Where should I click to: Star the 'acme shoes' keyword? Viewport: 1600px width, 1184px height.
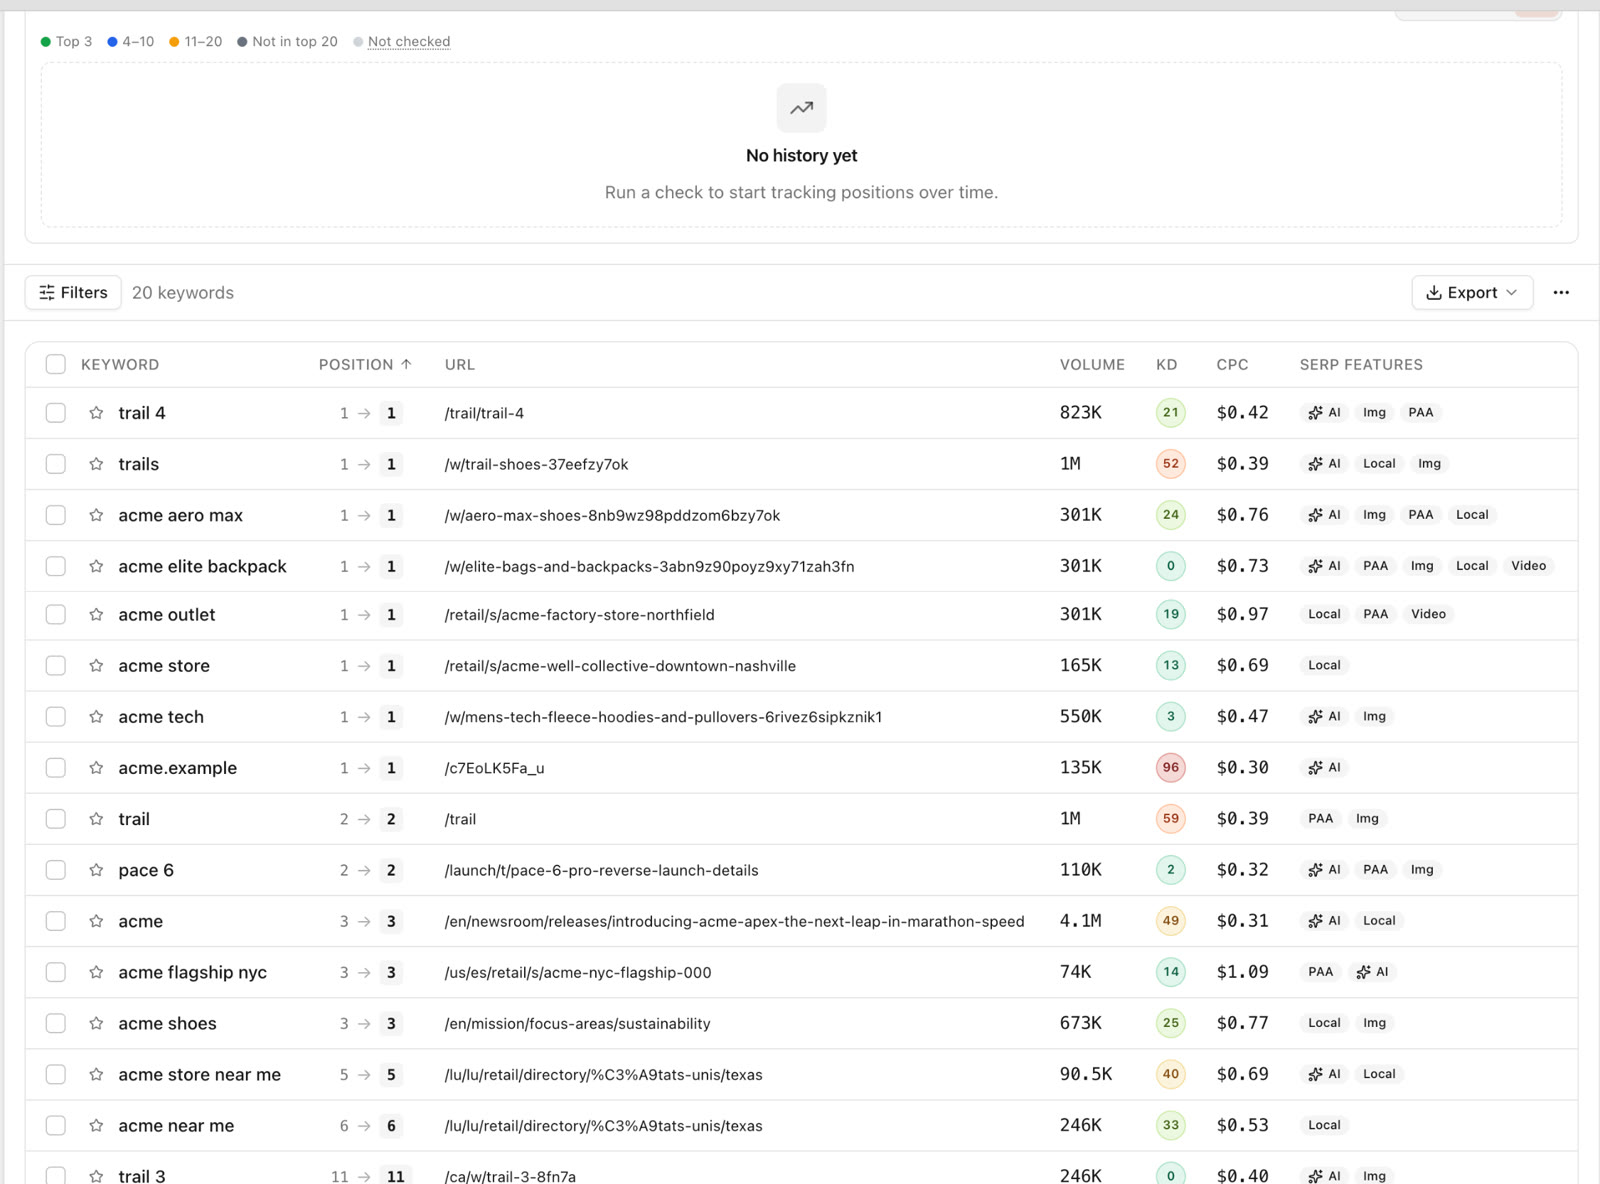coord(96,1023)
